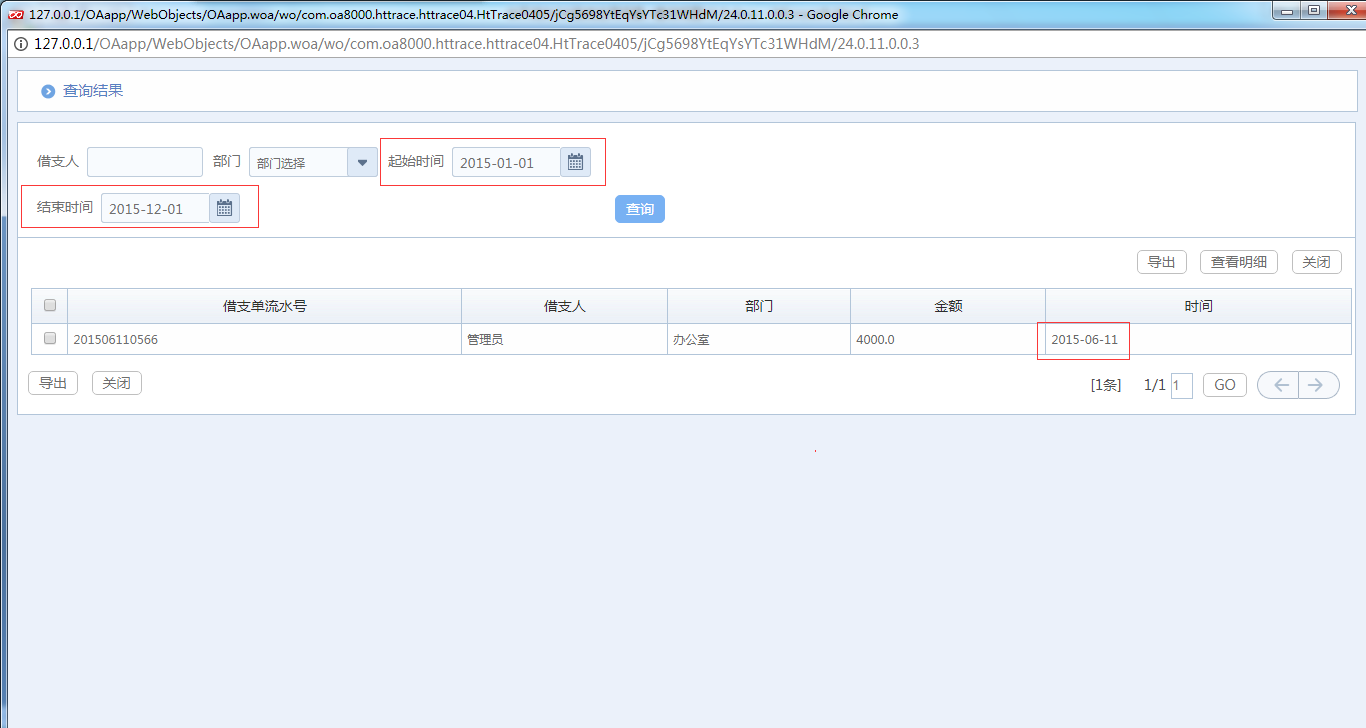Expand the department selection dropdown arrow
Image resolution: width=1366 pixels, height=728 pixels.
click(x=362, y=162)
